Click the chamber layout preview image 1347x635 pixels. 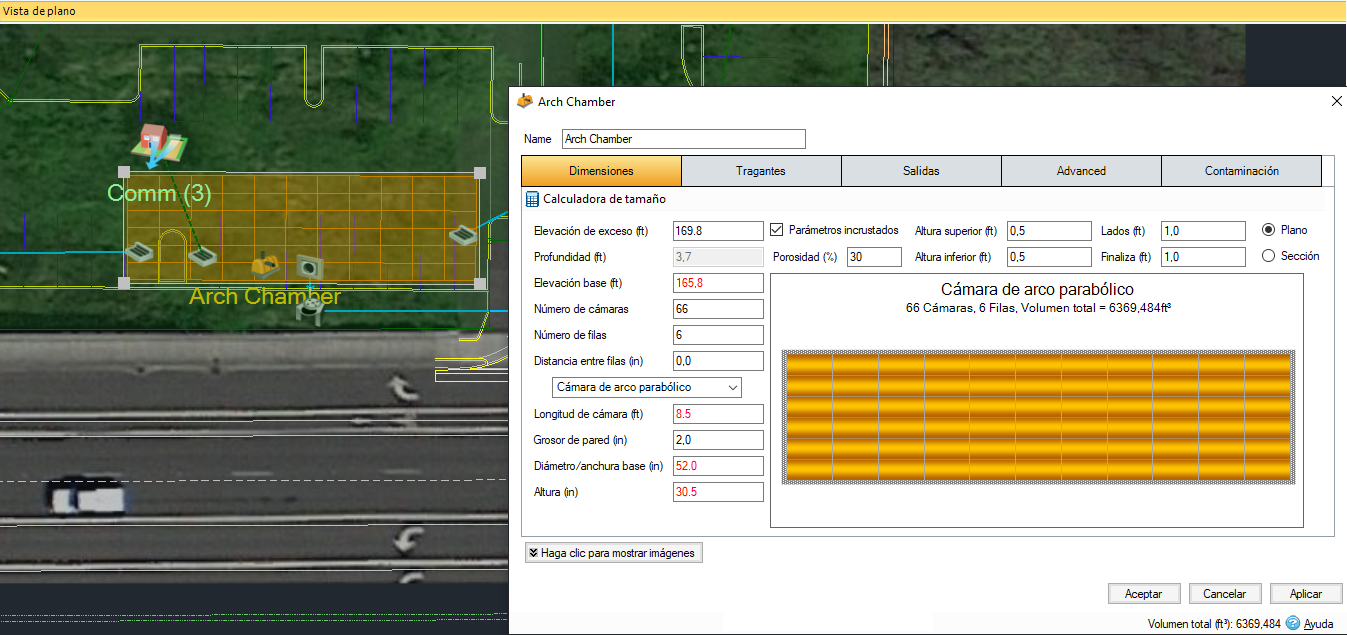[1037, 417]
